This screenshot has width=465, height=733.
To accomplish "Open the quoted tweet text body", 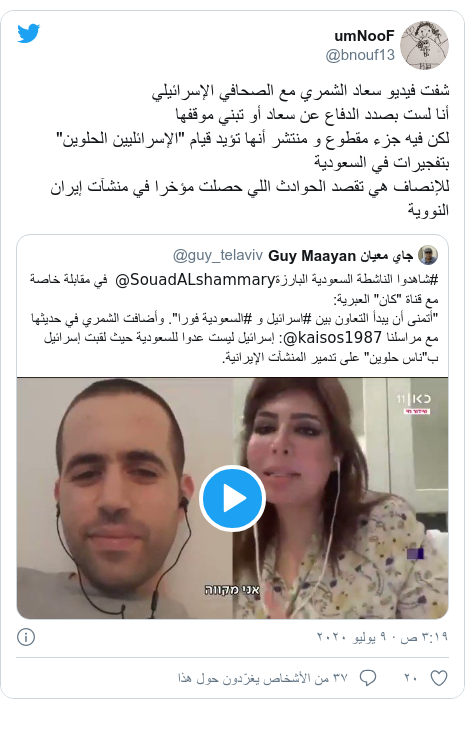I will tap(234, 318).
